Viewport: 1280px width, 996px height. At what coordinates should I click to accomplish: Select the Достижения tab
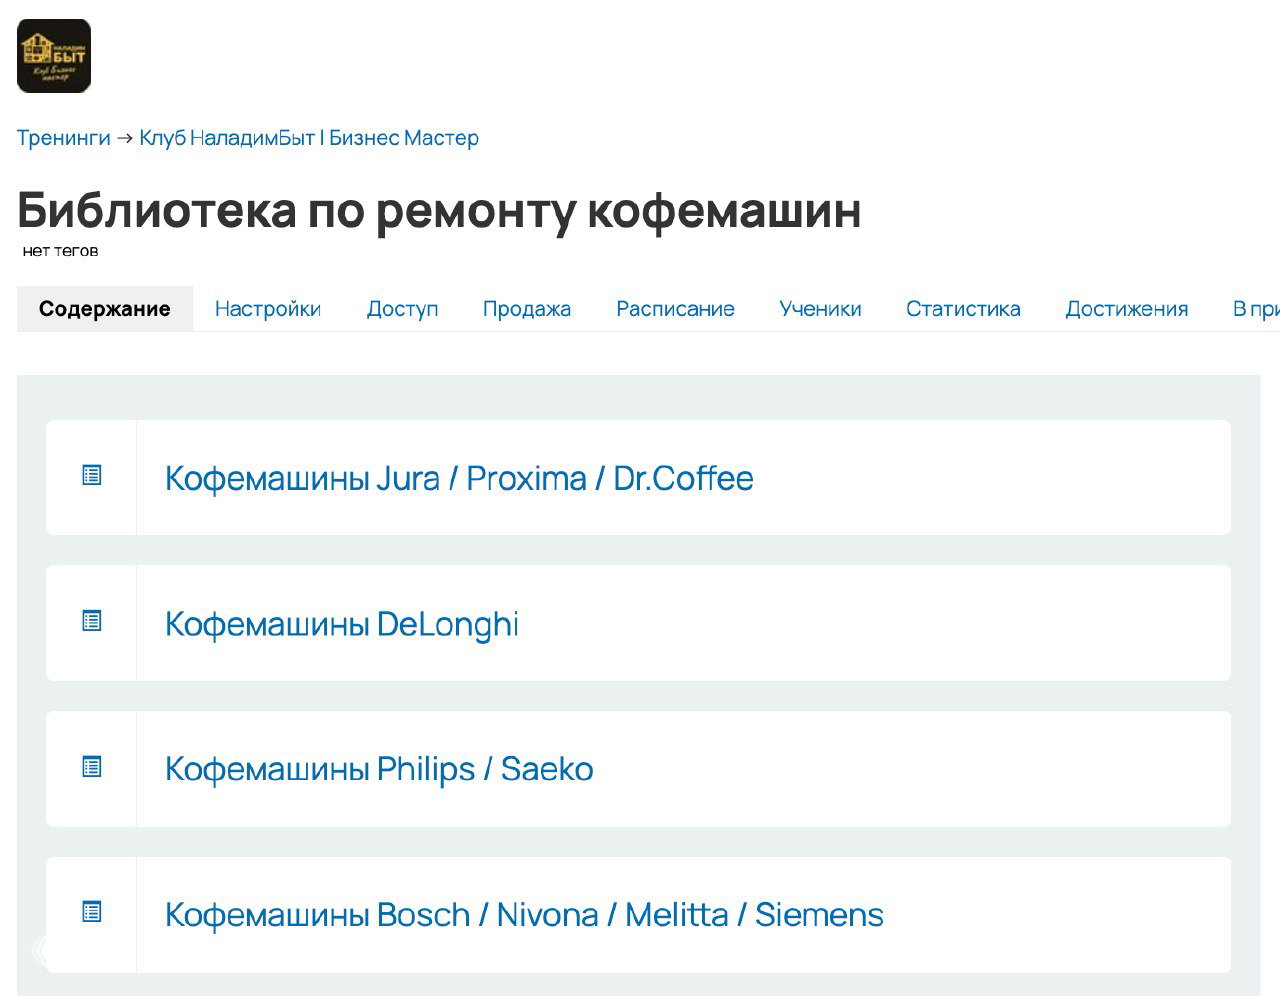[x=1127, y=309]
